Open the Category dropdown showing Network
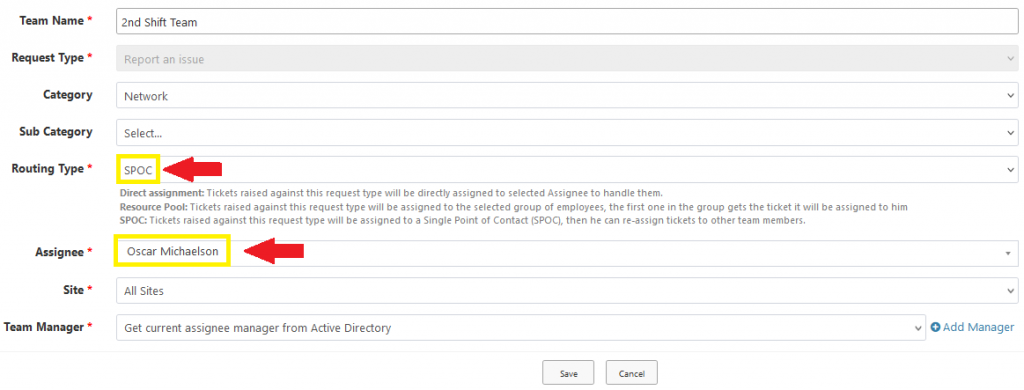The image size is (1024, 390). coord(567,96)
